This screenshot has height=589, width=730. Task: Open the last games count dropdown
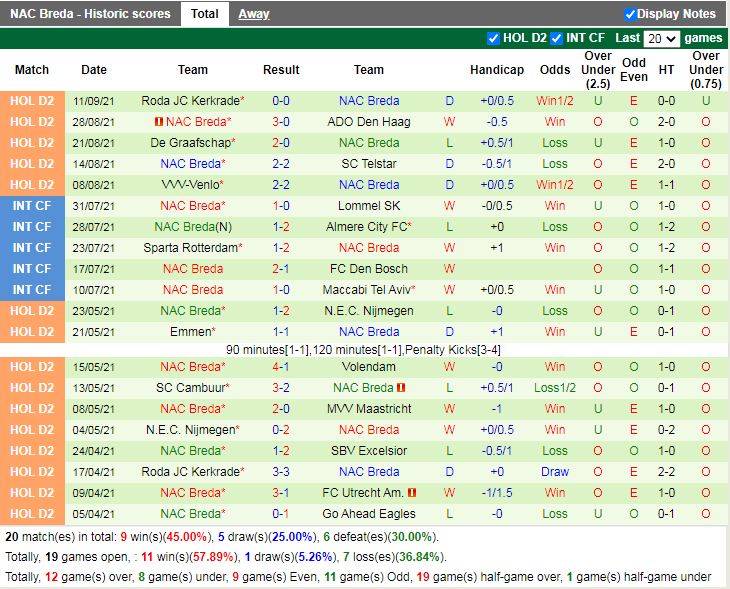(661, 39)
